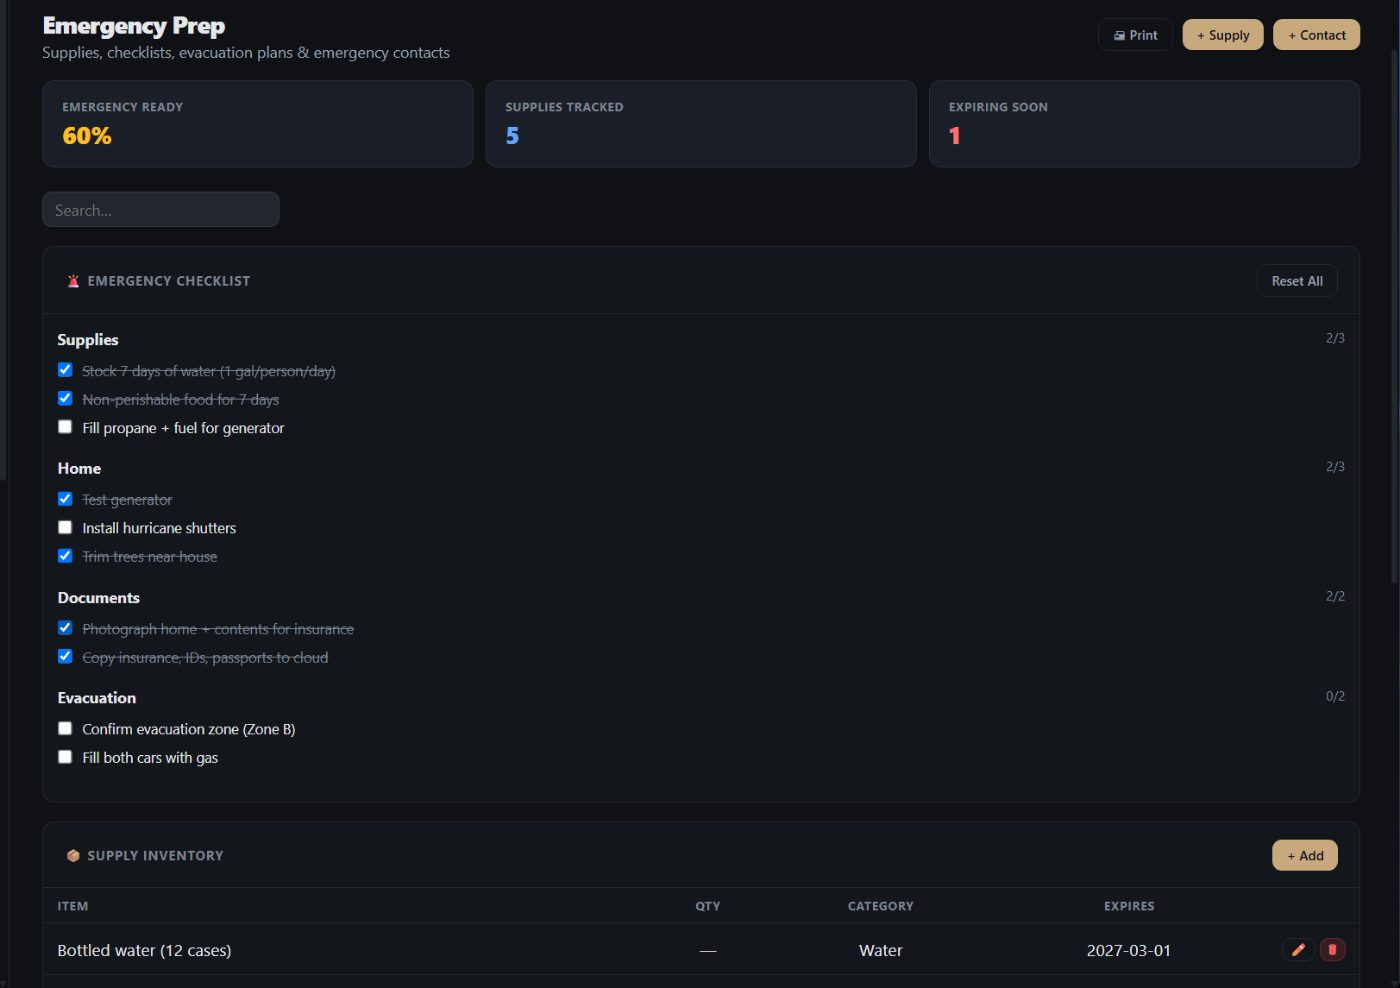1400x988 pixels.
Task: Check Fill both cars with gas
Action: tap(65, 757)
